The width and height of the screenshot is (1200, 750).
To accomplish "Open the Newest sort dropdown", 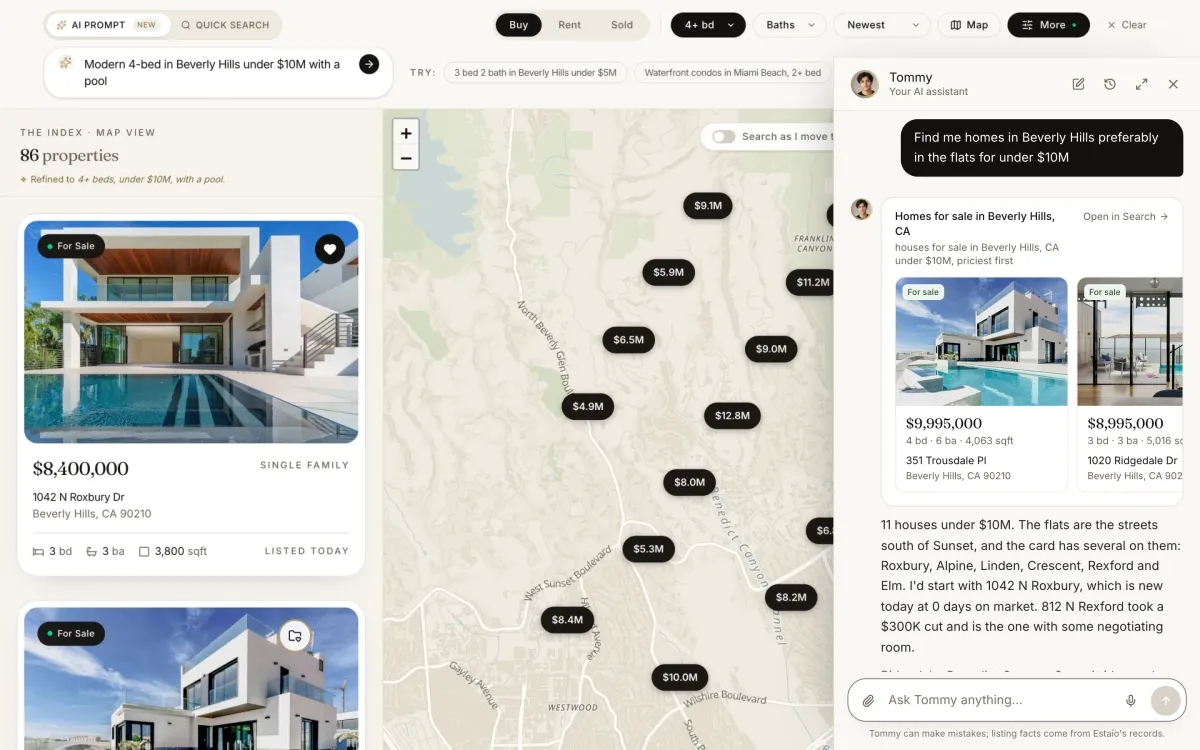I will [882, 25].
